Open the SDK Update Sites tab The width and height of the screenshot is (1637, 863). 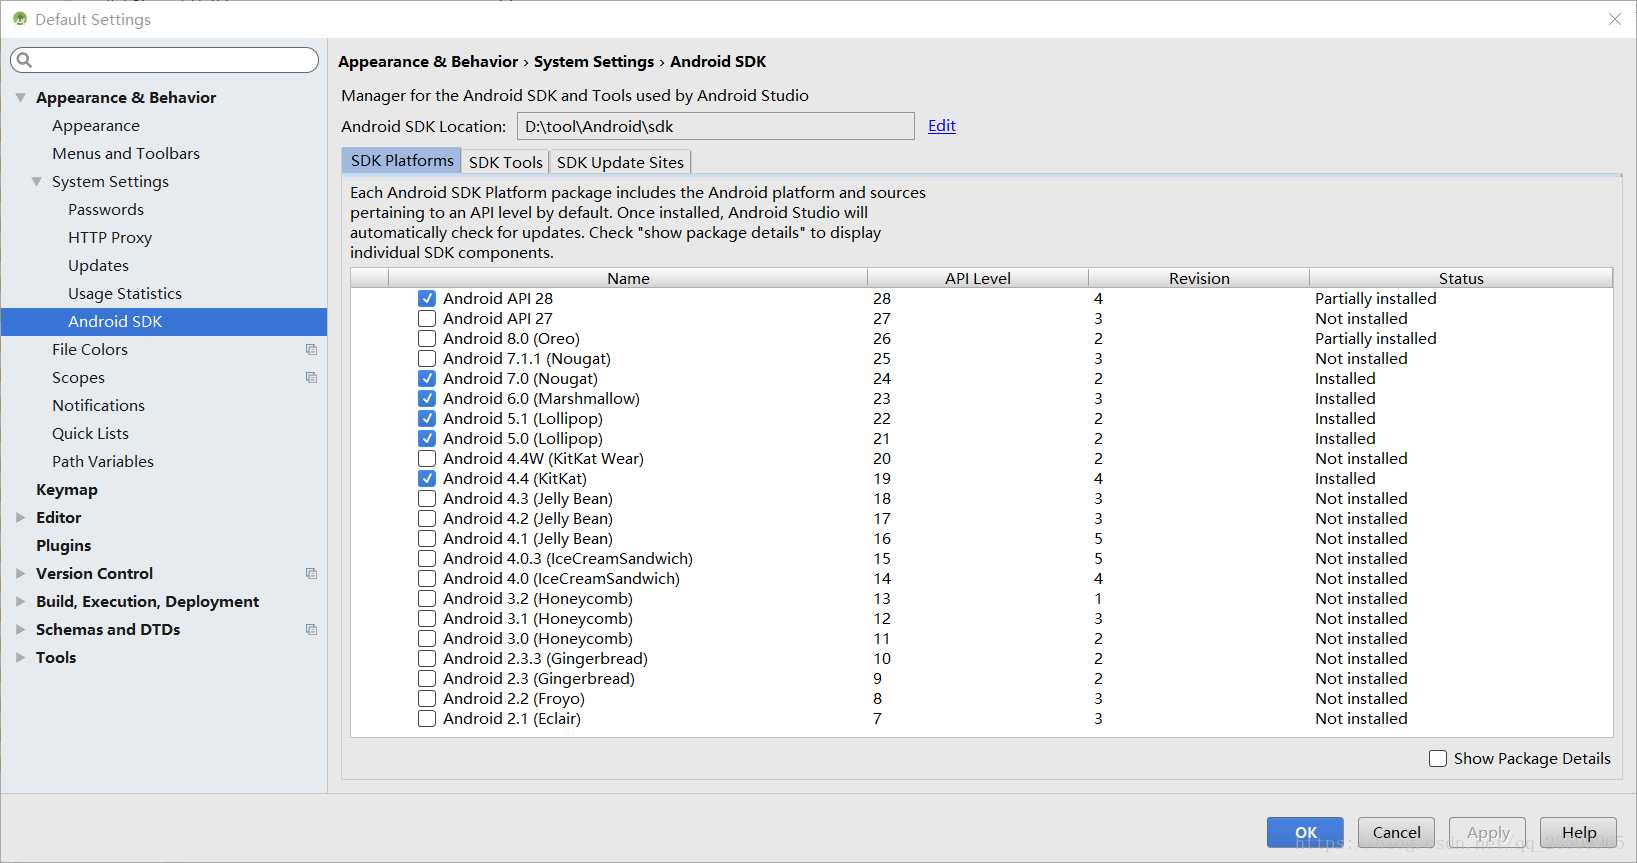[620, 162]
